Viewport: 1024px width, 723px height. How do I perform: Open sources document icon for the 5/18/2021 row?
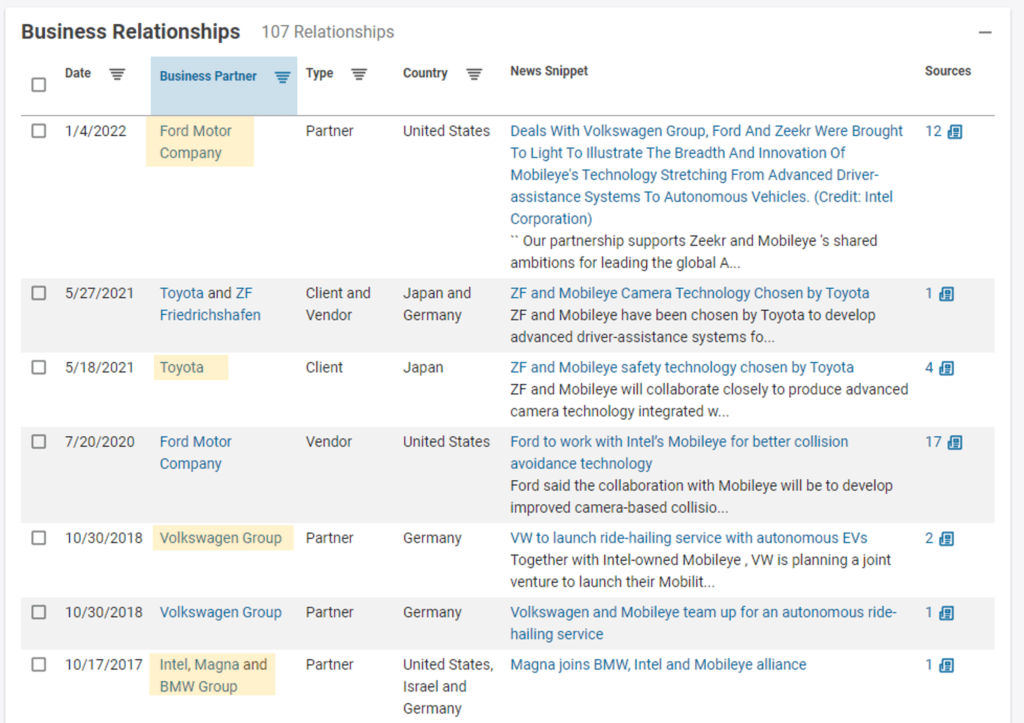pyautogui.click(x=946, y=368)
